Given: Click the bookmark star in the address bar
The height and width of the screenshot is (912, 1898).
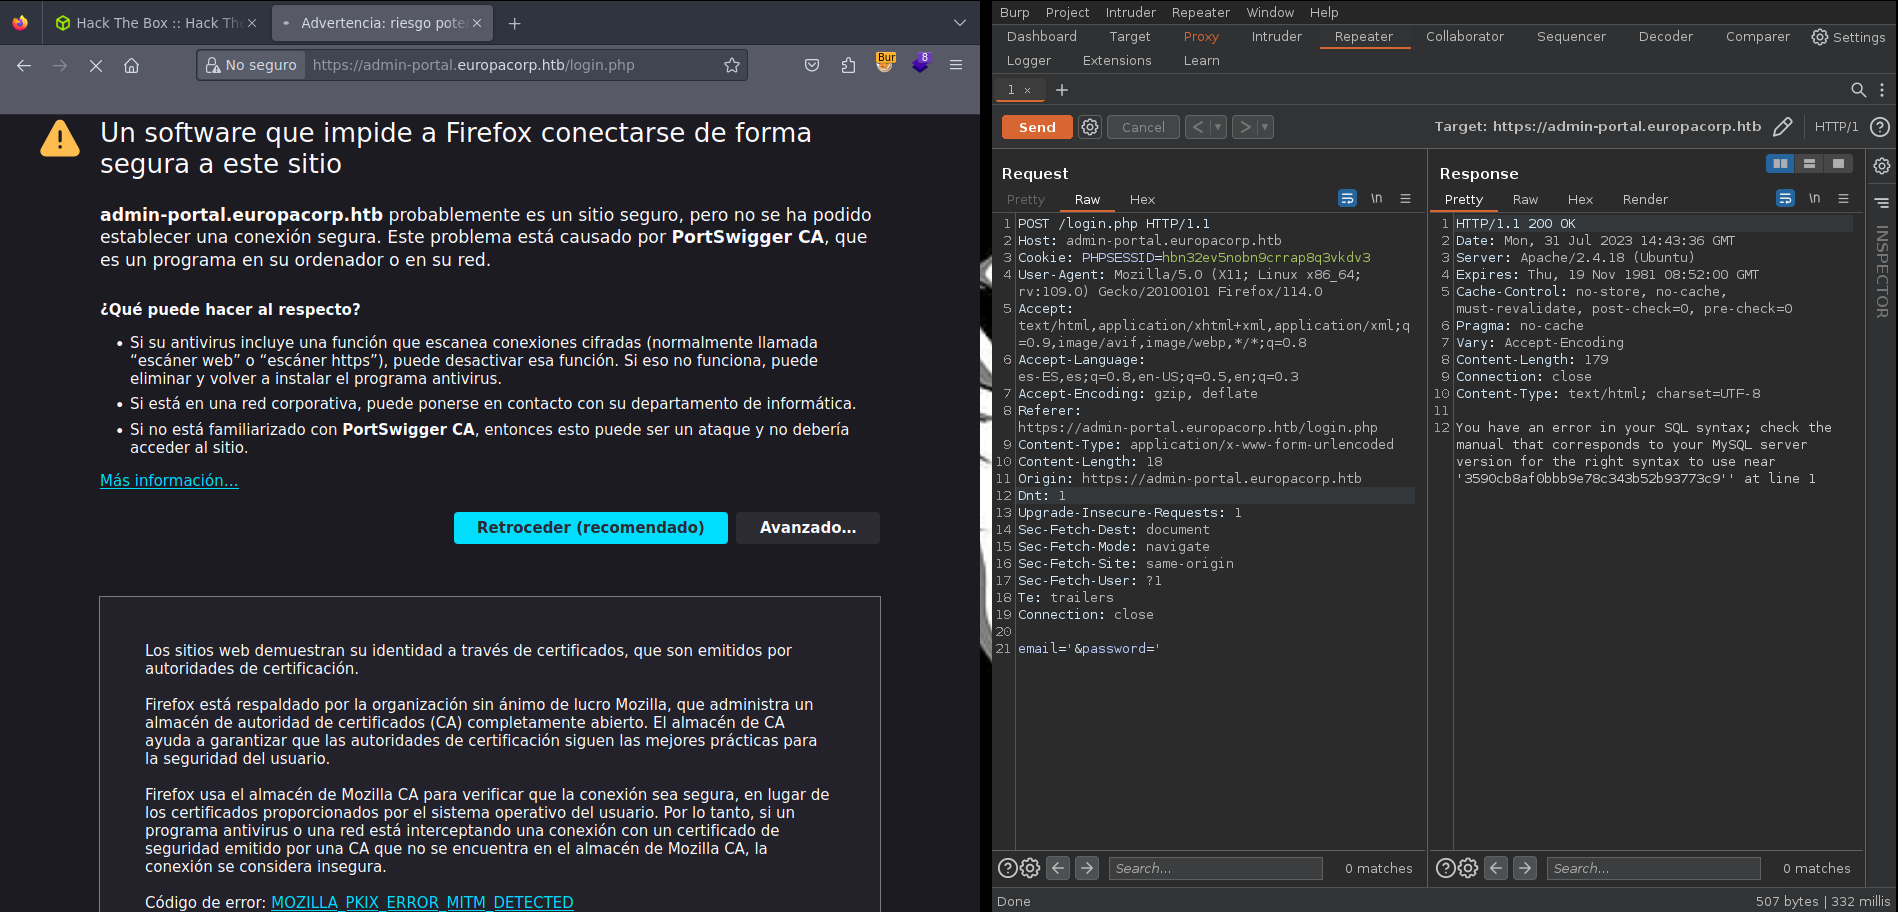Looking at the screenshot, I should [731, 65].
